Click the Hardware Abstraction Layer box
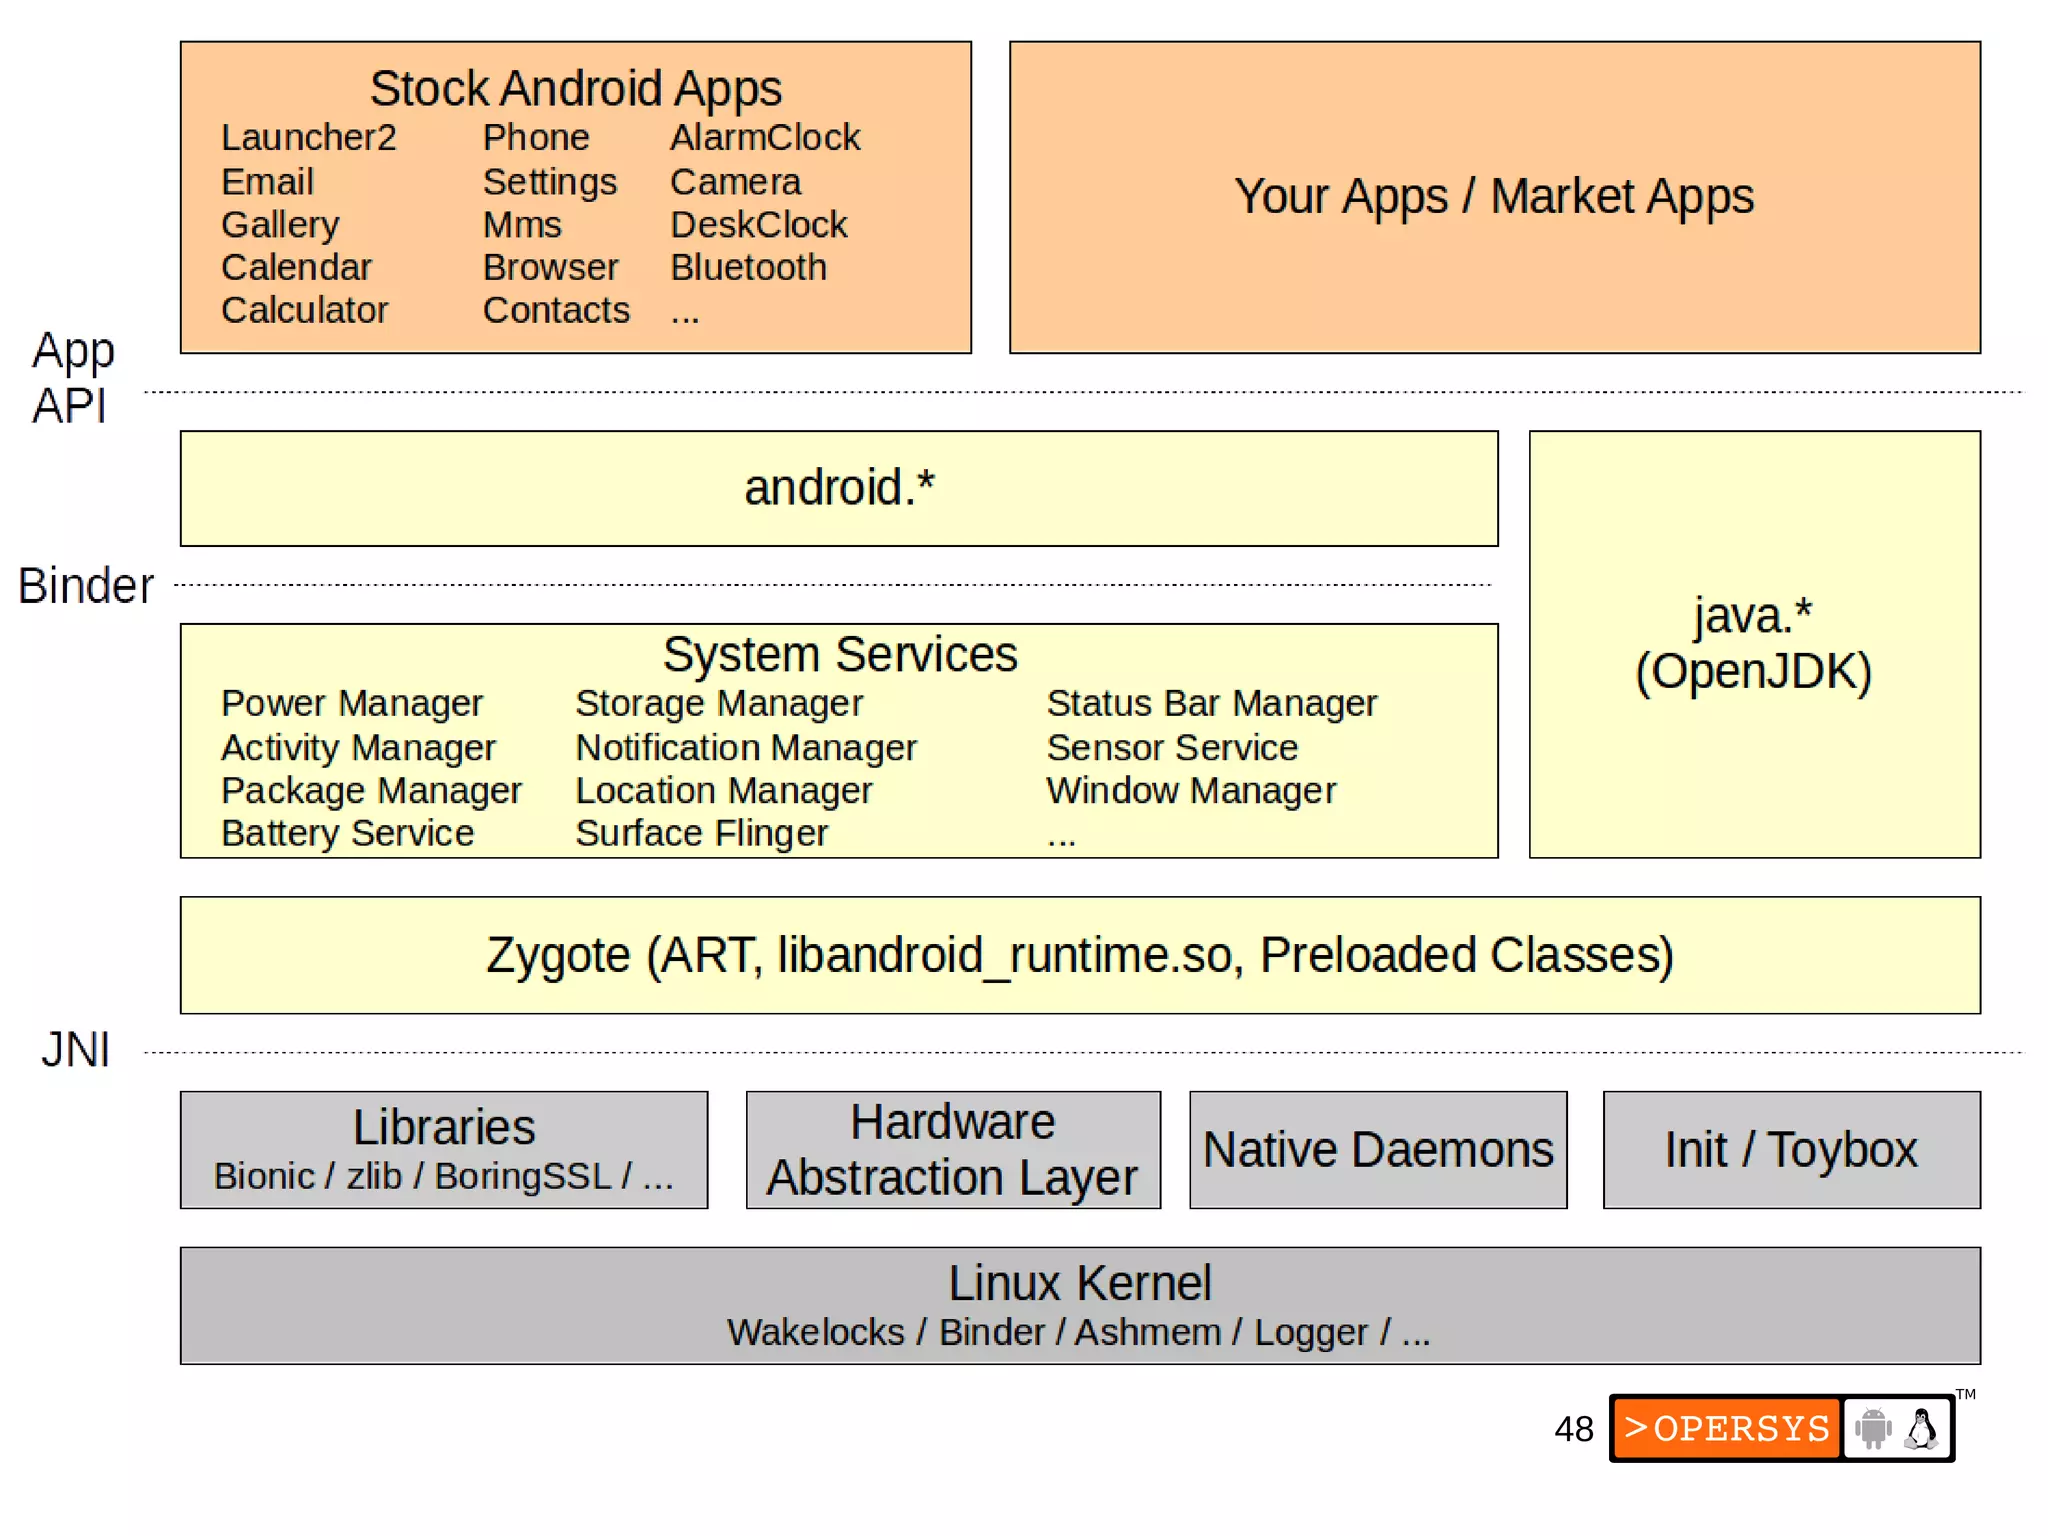Viewport: 2048px width, 1536px height. (952, 1149)
